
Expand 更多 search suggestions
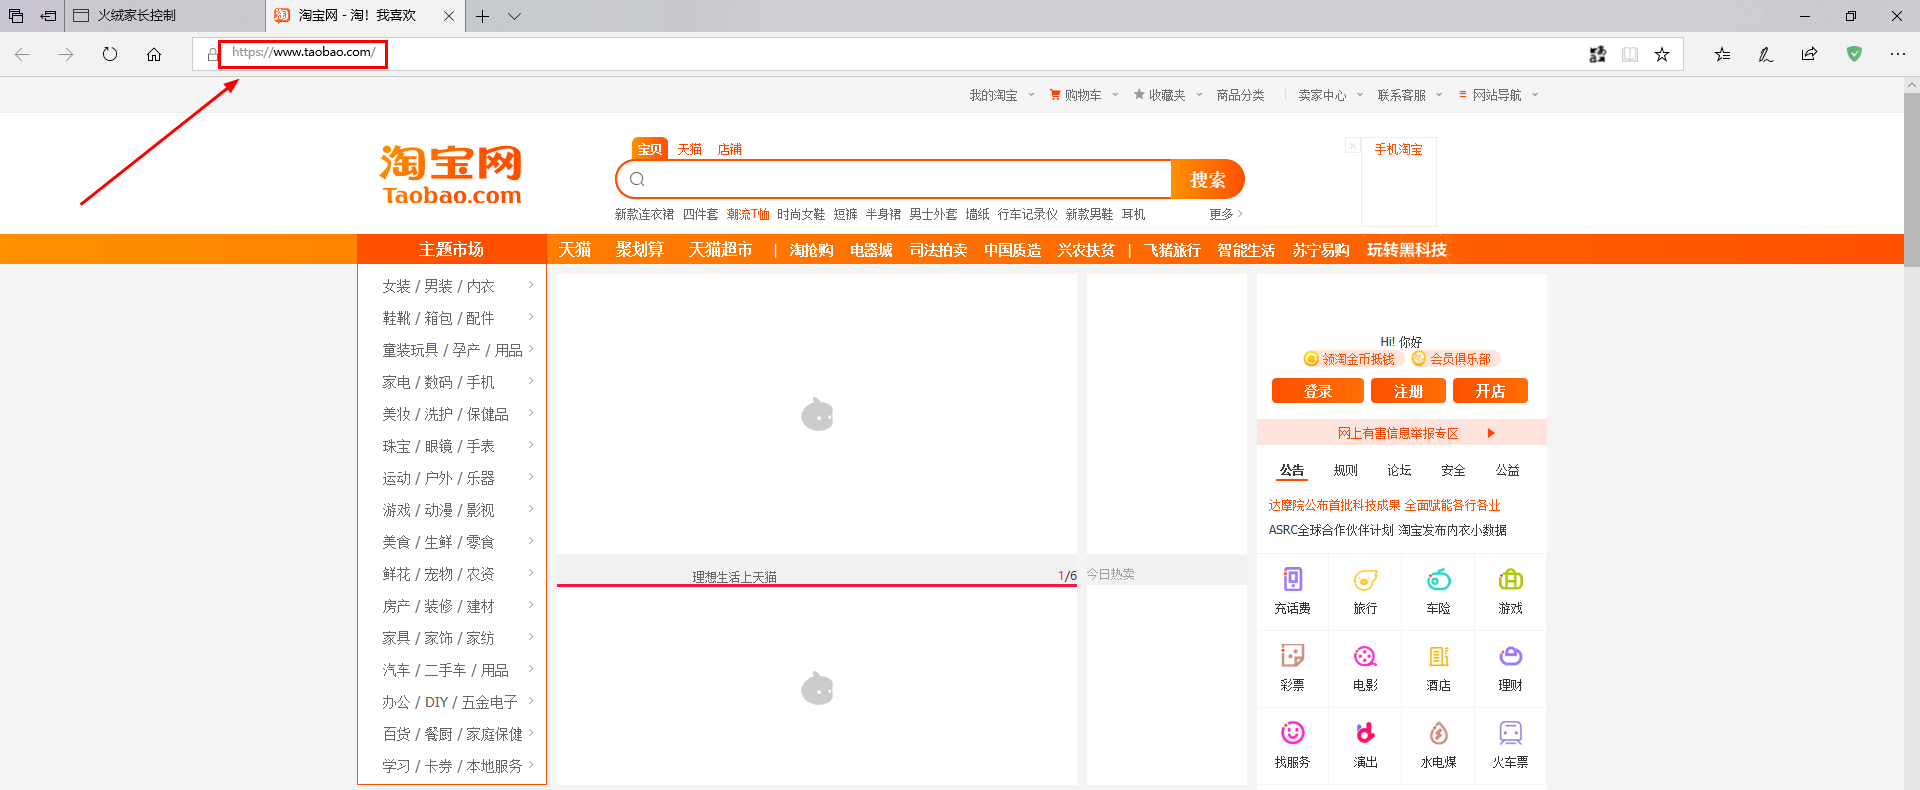pos(1226,214)
